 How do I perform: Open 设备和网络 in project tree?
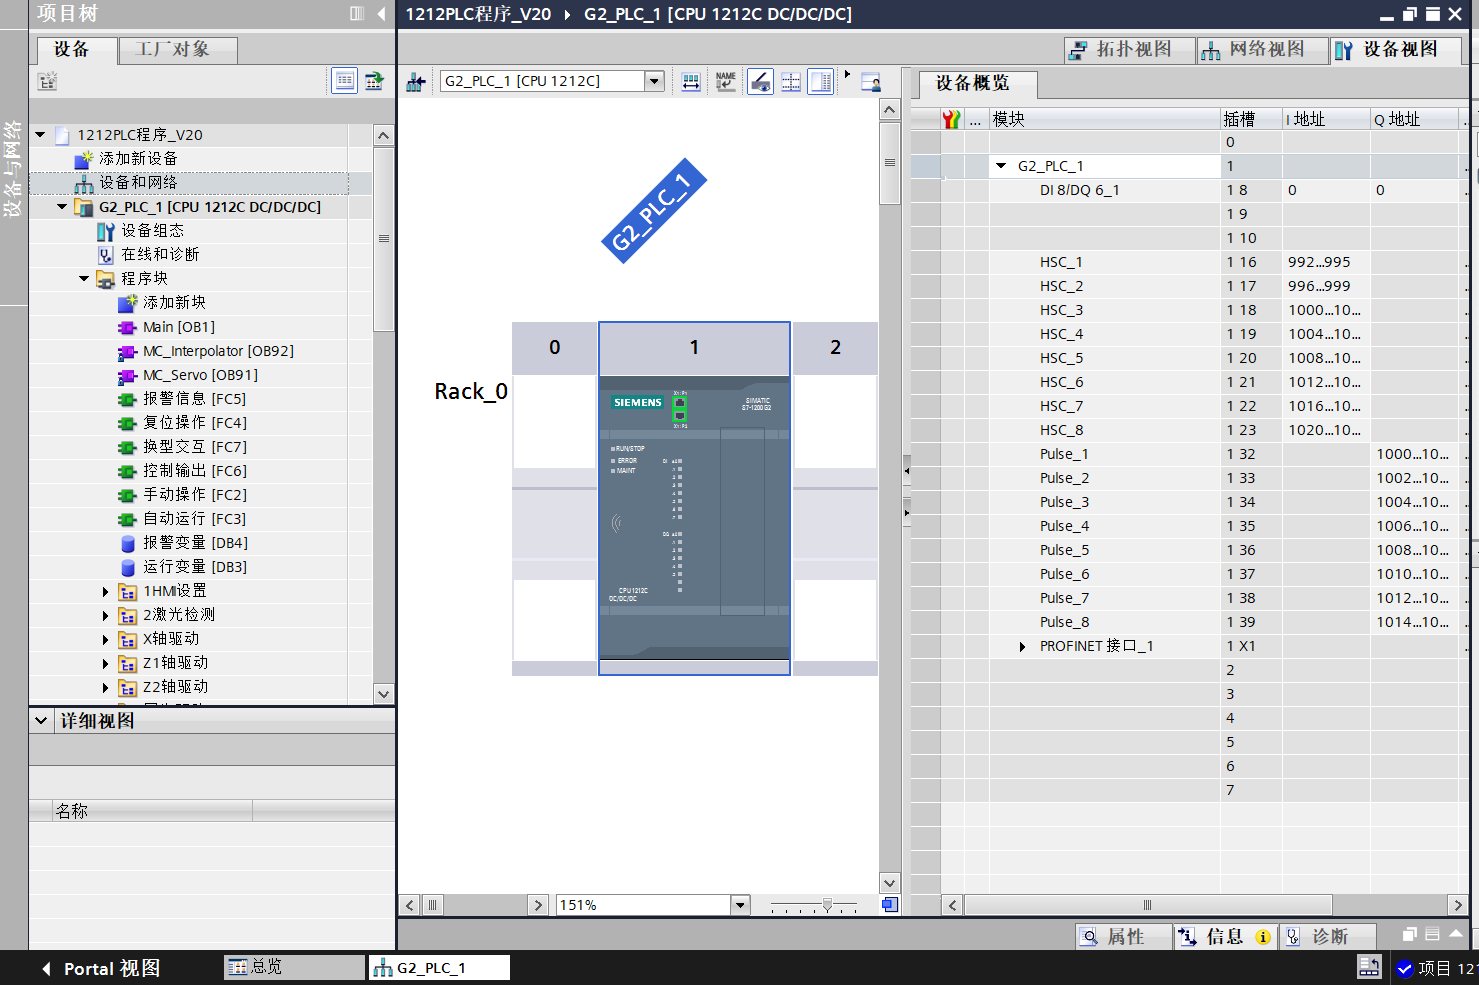138,183
